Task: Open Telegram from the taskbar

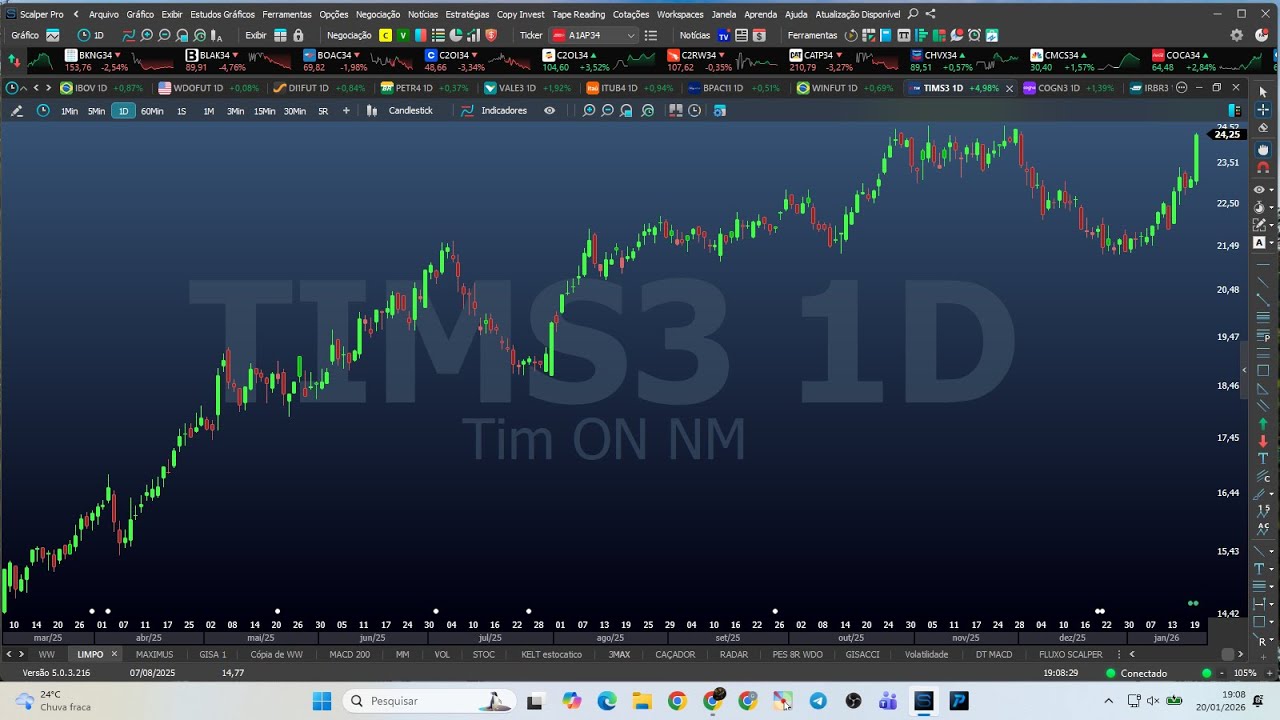Action: 818,701
